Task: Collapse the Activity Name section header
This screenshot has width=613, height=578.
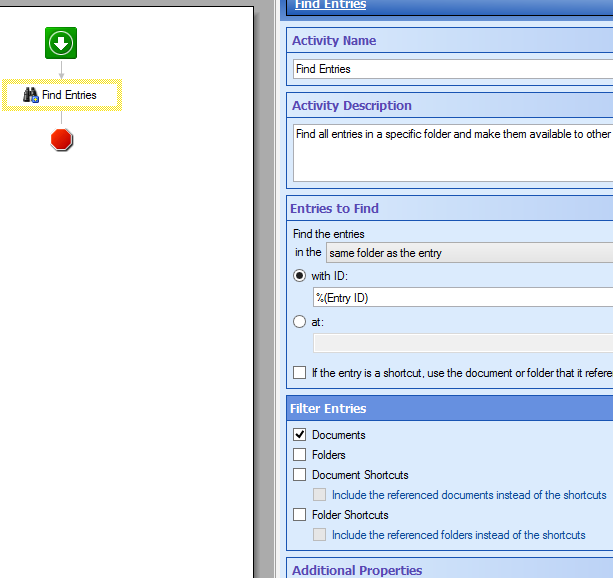Action: [450, 41]
